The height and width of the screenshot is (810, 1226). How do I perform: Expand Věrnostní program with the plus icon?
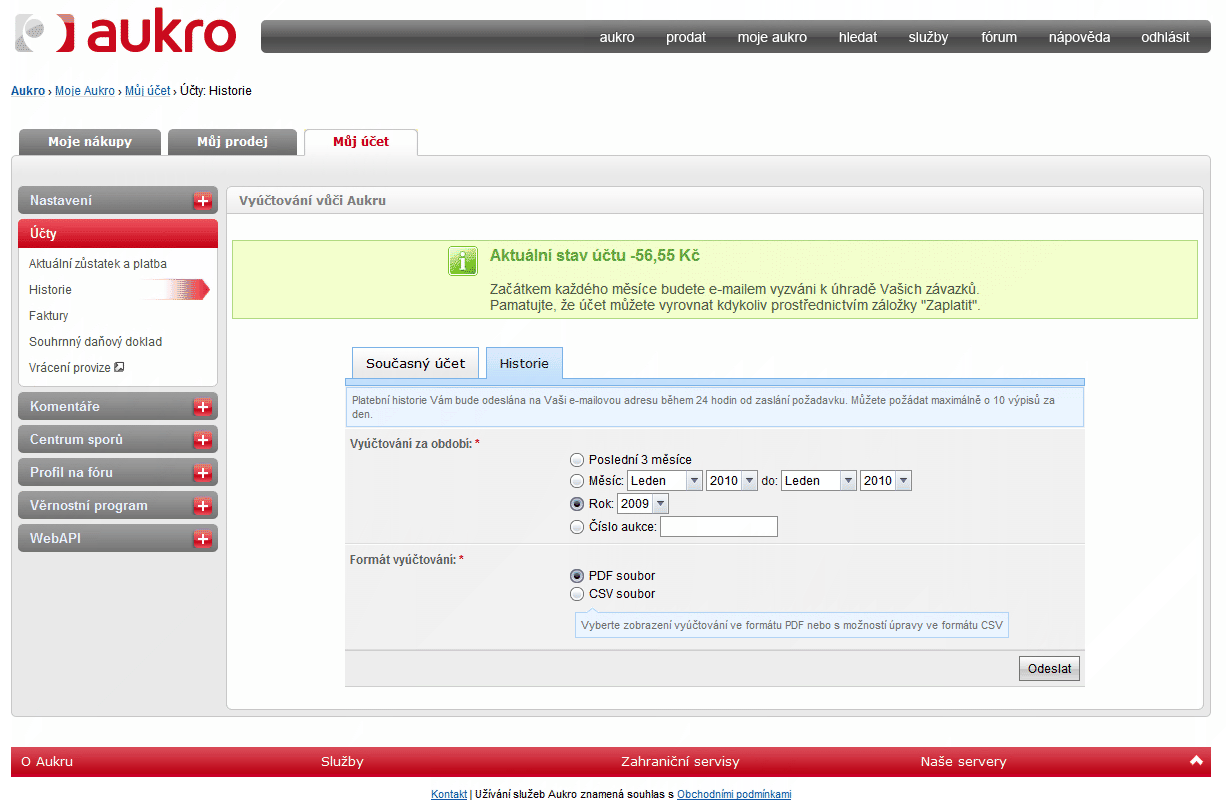pos(202,506)
